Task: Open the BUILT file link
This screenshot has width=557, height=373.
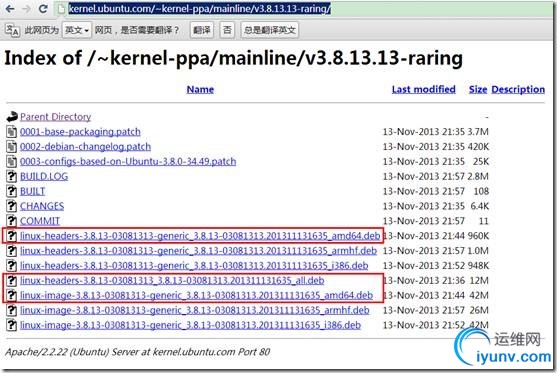Action: [32, 191]
